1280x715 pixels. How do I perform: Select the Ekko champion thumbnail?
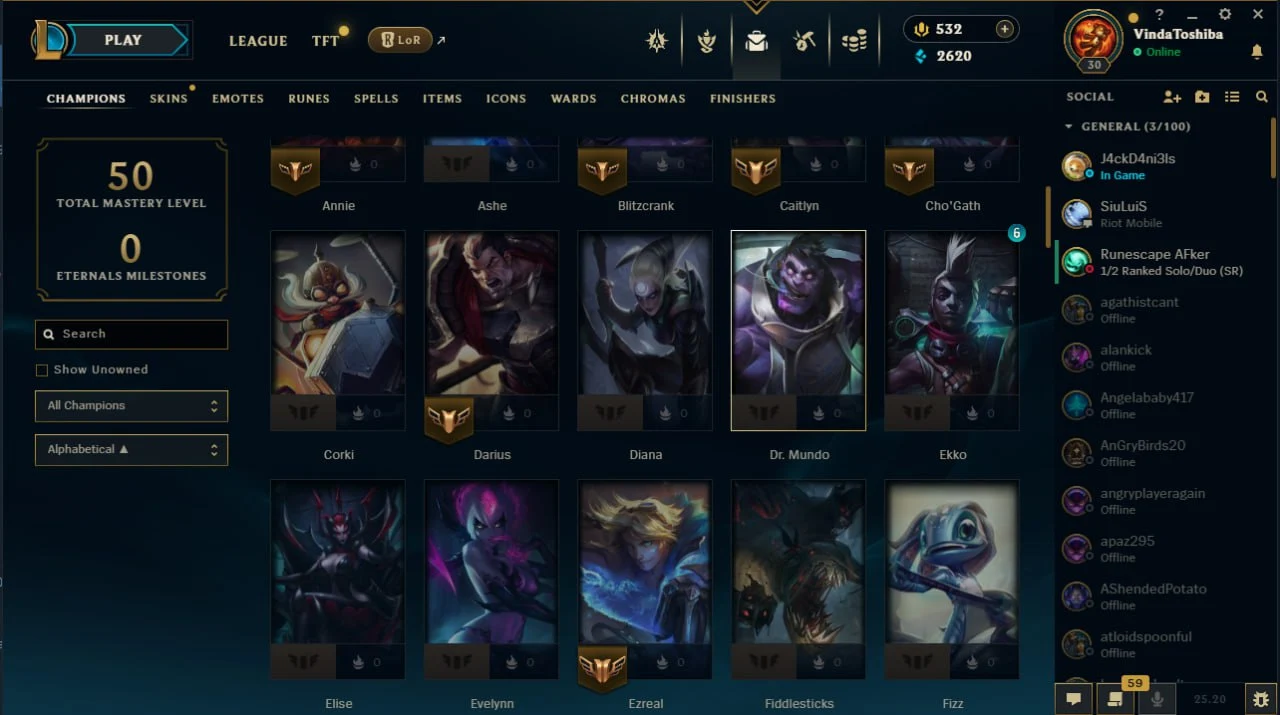point(952,330)
